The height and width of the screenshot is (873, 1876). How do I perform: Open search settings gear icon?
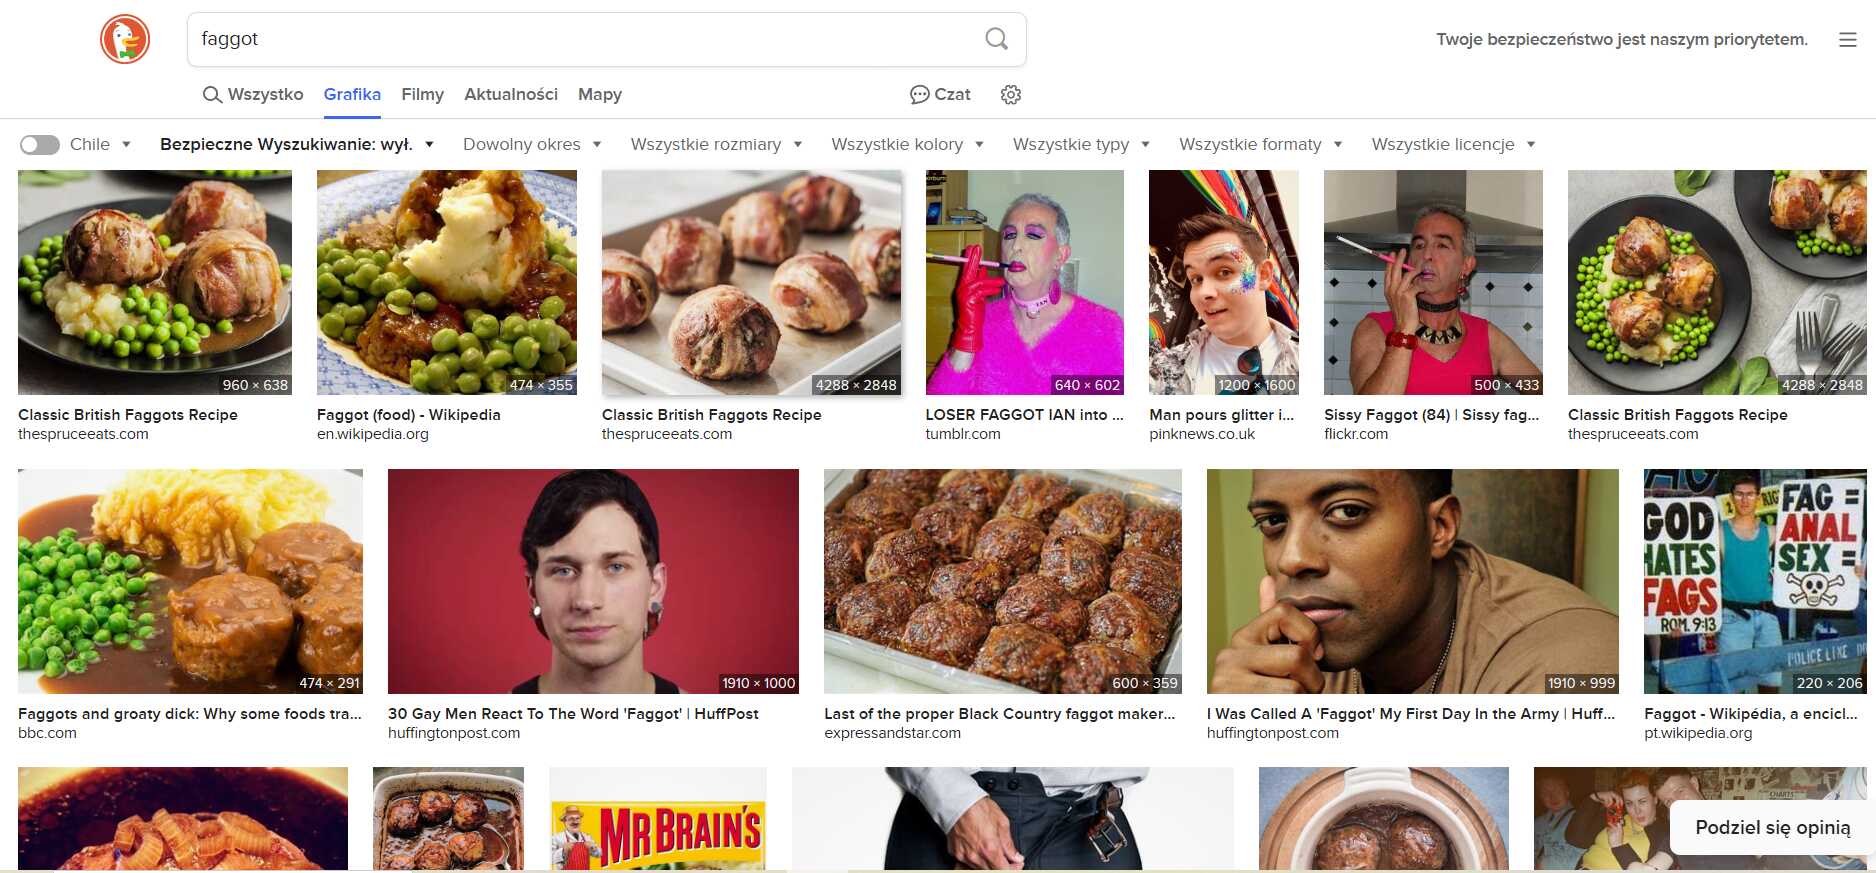pyautogui.click(x=1011, y=94)
